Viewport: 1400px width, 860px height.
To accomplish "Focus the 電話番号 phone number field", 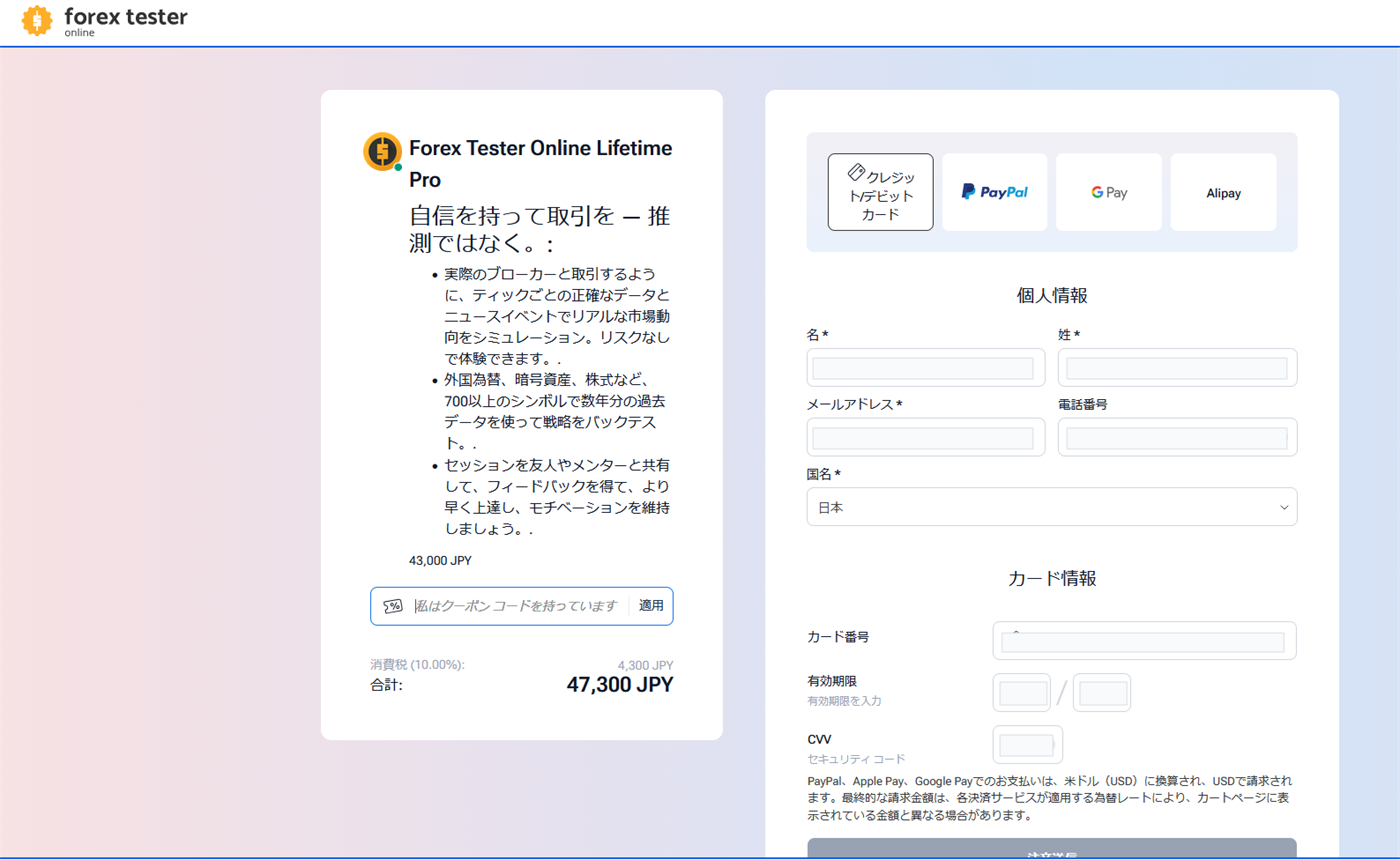I will [x=1178, y=437].
